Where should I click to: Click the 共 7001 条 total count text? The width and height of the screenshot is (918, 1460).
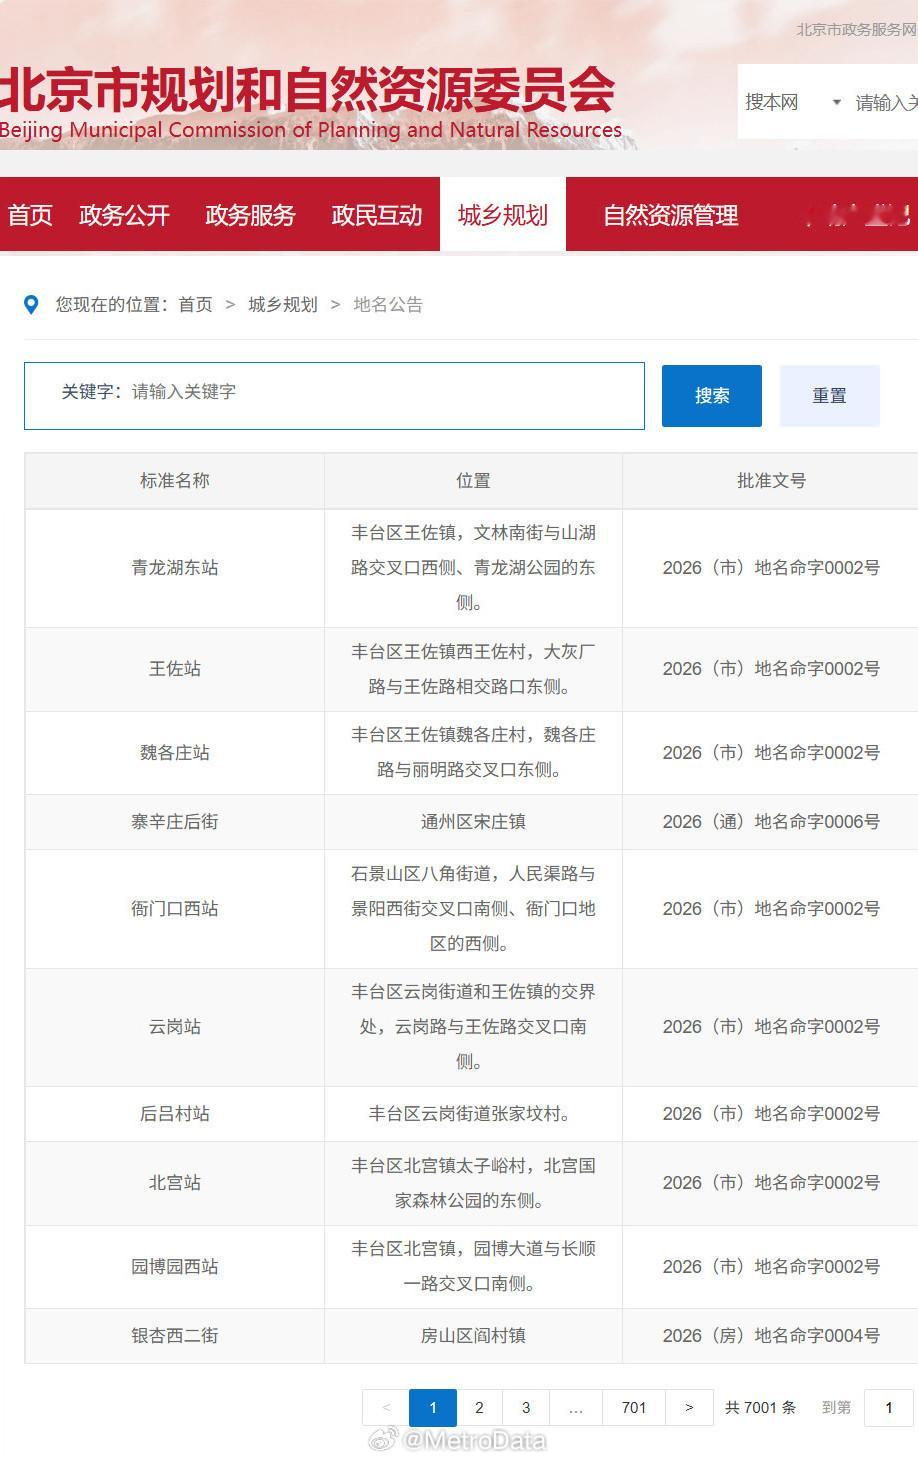click(x=760, y=1408)
